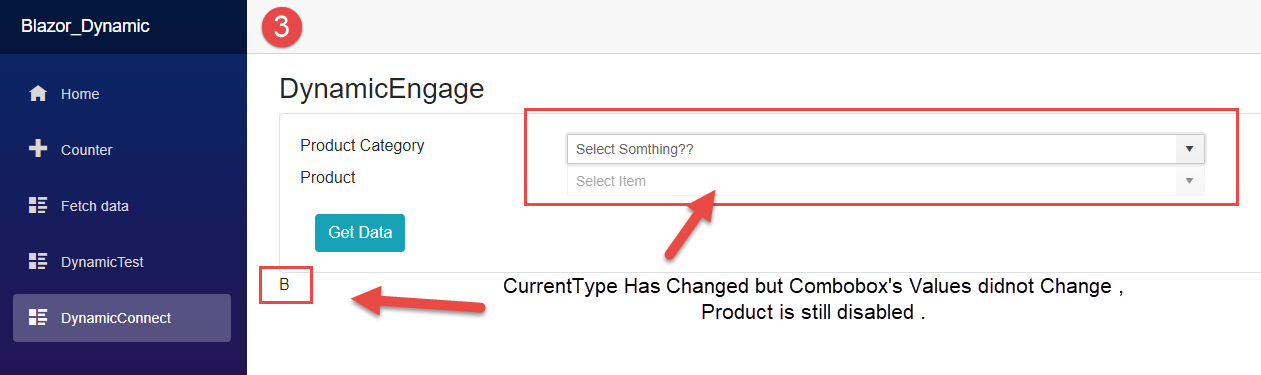This screenshot has height=375, width=1261.
Task: Open the Home navigation item
Action: (122, 94)
